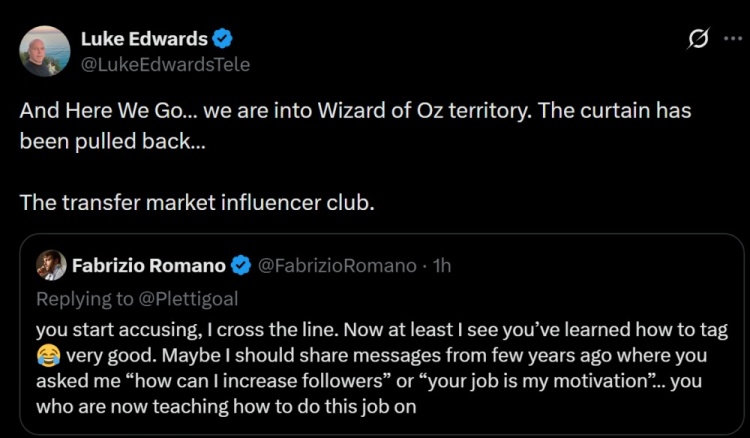Open the @LukeEdwardsTele handle

pos(165,65)
